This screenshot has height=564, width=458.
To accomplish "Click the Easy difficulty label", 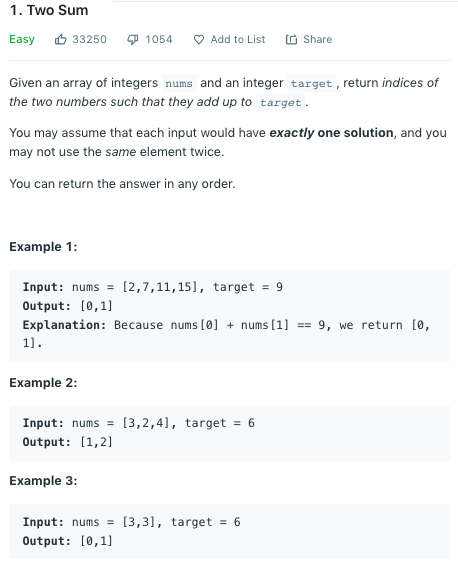I will coord(22,39).
